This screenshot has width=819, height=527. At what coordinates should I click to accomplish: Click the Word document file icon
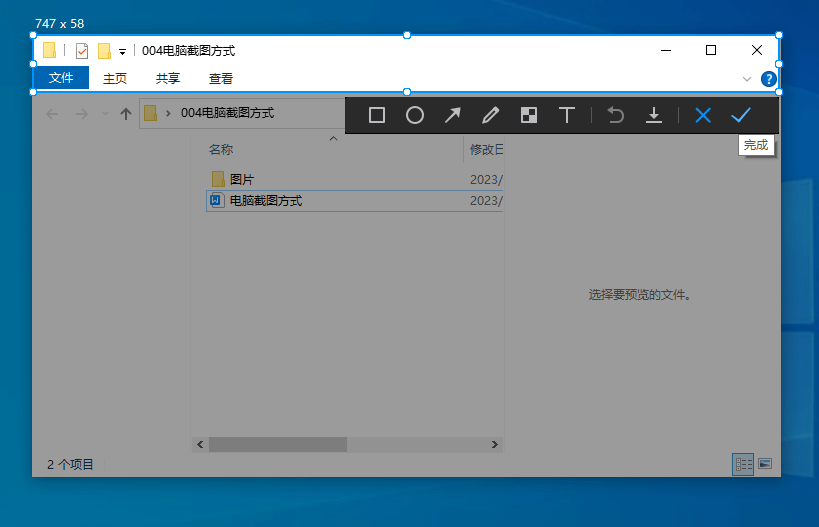217,200
